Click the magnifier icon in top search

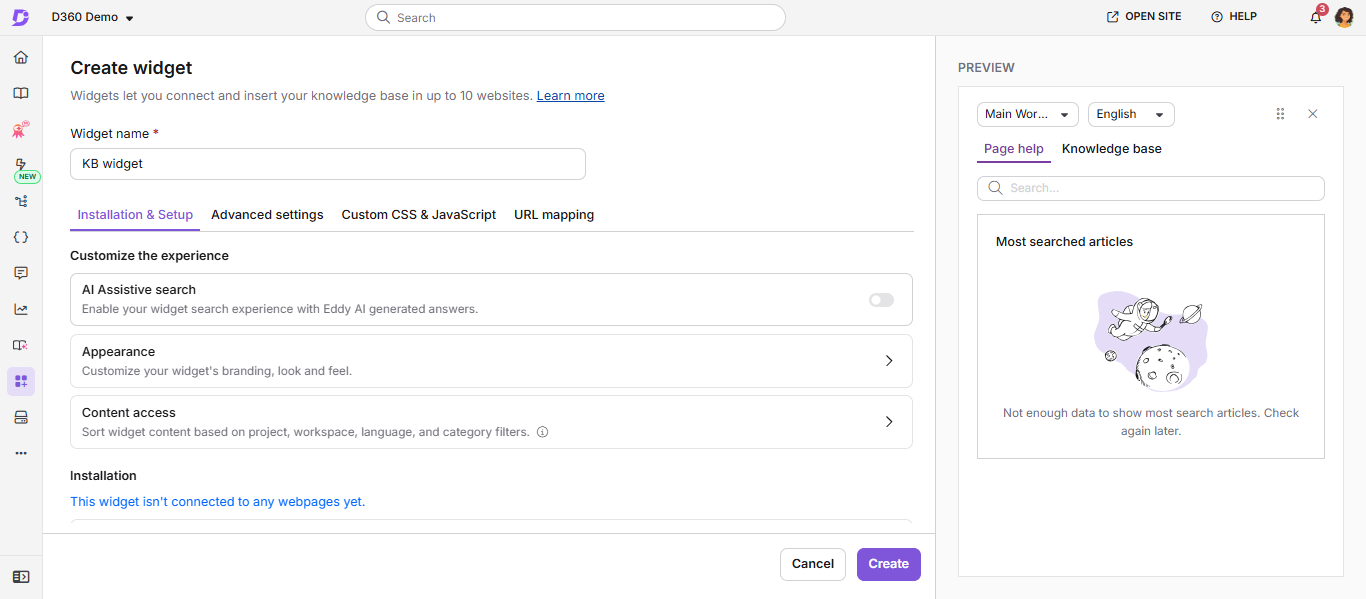(383, 17)
